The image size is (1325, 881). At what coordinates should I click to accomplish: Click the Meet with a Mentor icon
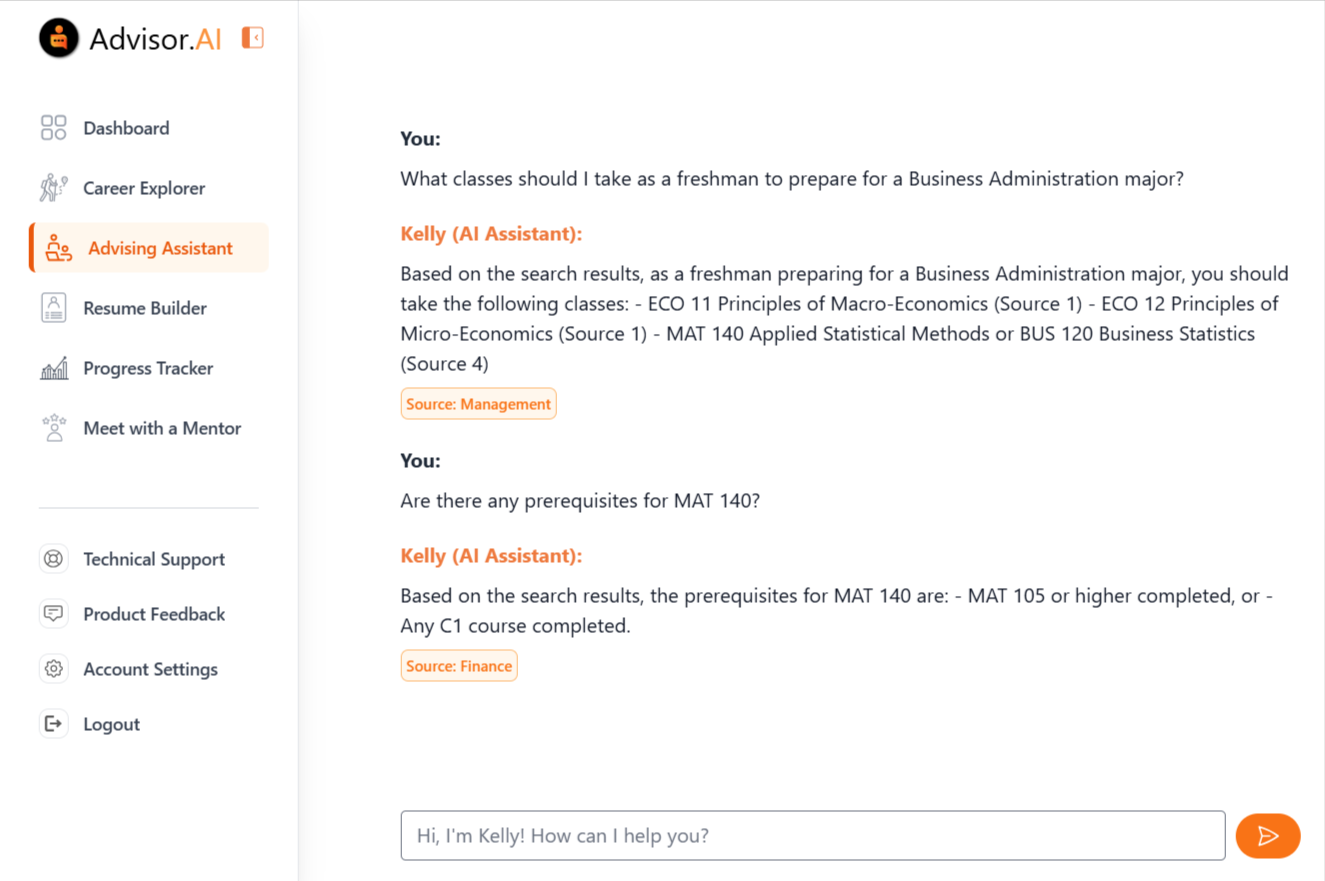[x=54, y=427]
